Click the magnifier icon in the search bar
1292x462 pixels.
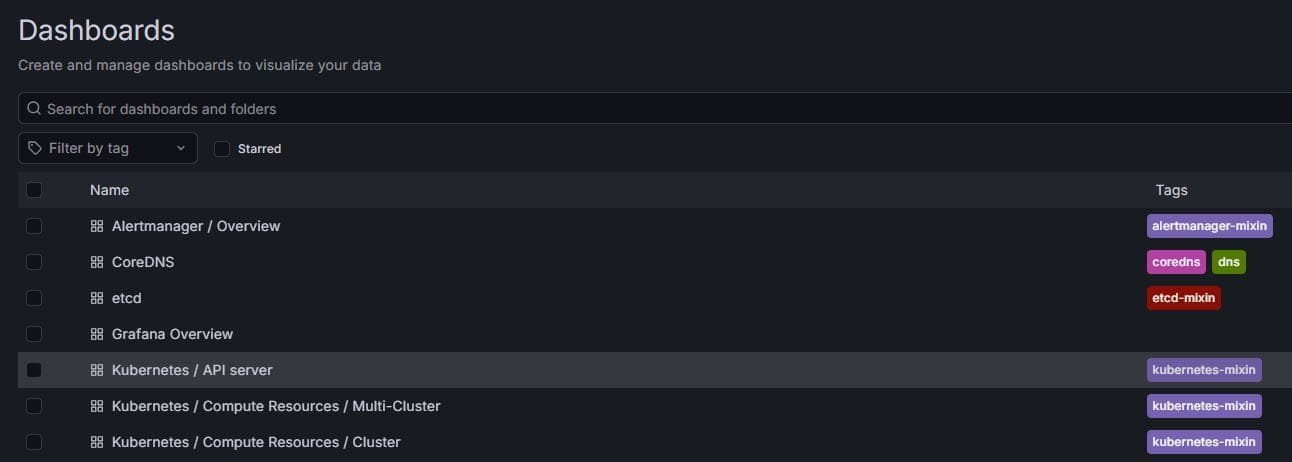(x=34, y=108)
